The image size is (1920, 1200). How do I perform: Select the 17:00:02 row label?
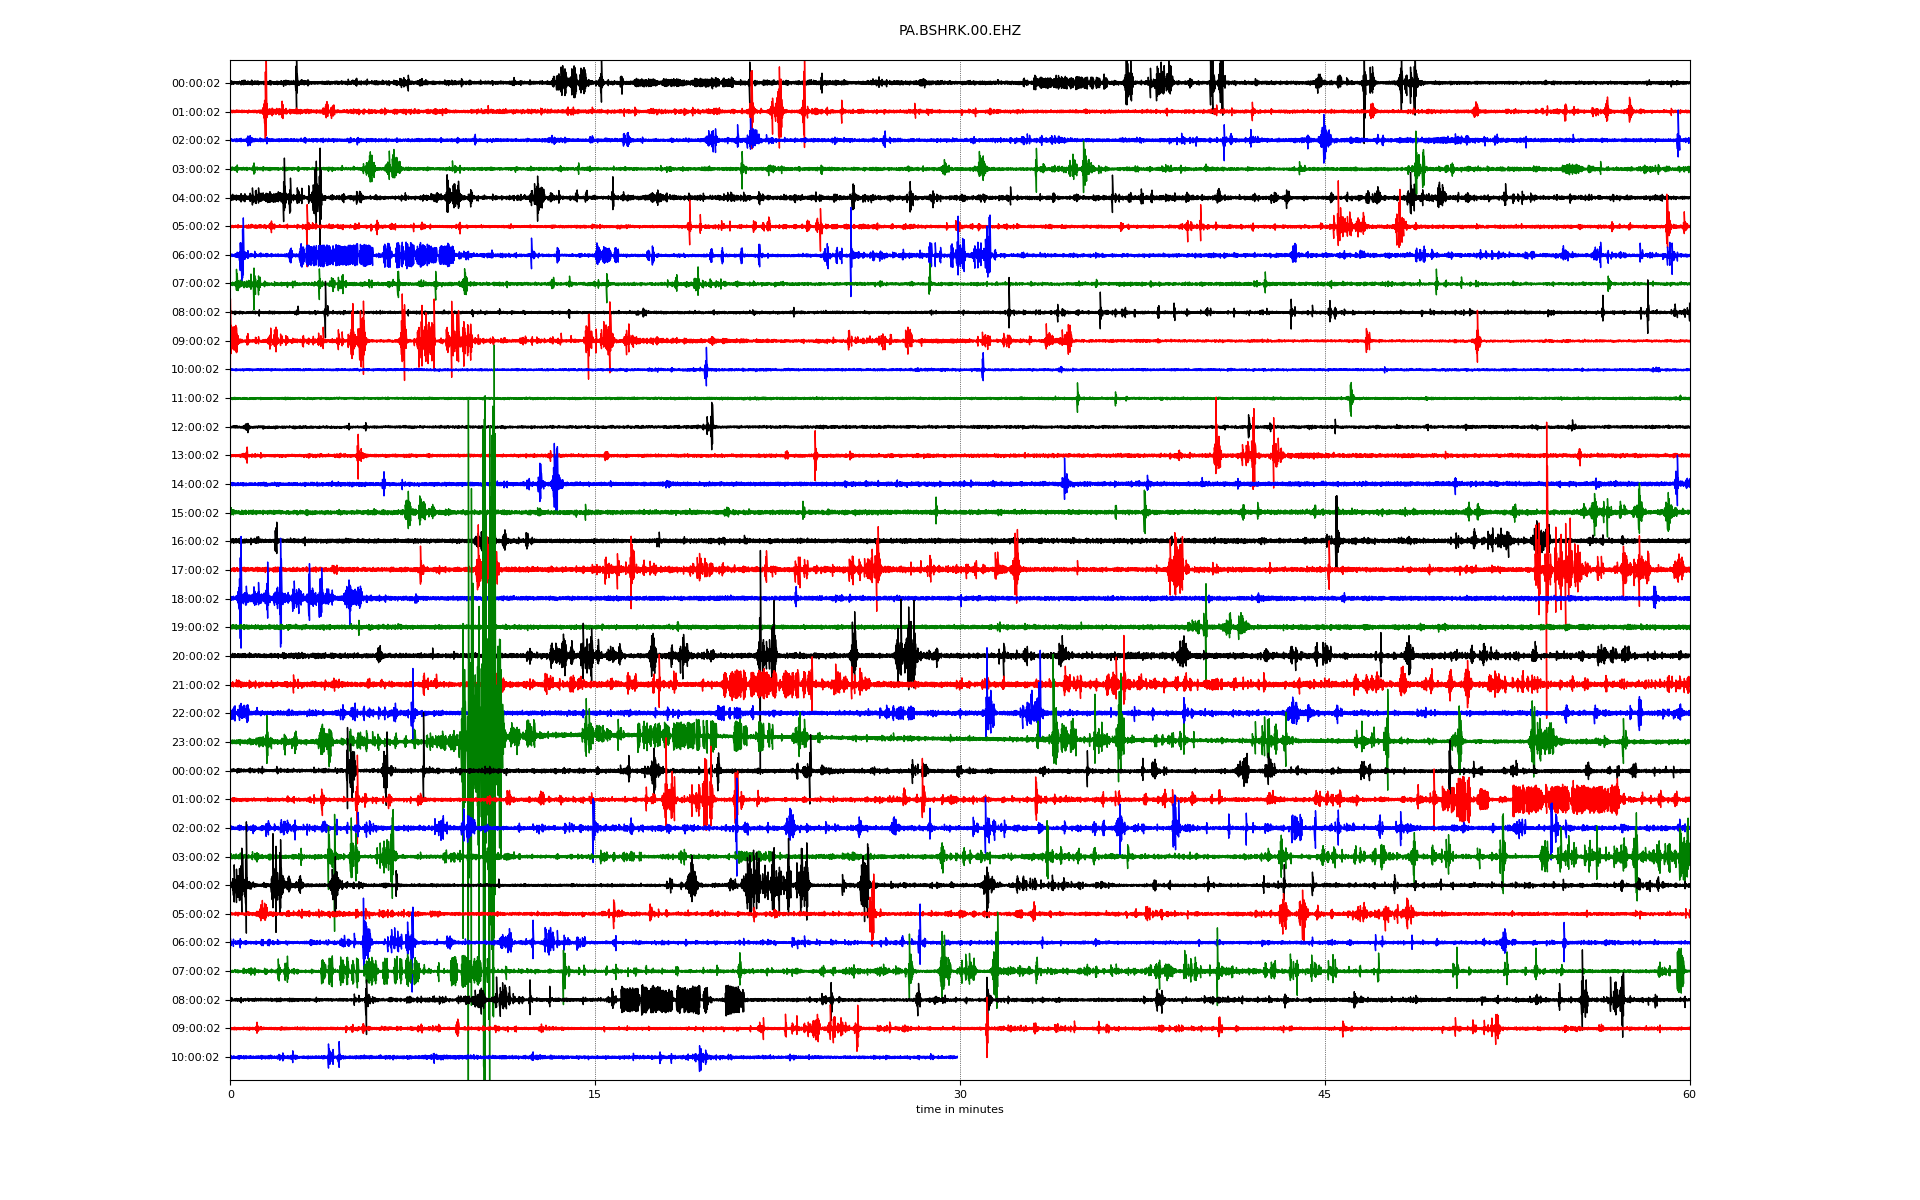click(x=195, y=571)
